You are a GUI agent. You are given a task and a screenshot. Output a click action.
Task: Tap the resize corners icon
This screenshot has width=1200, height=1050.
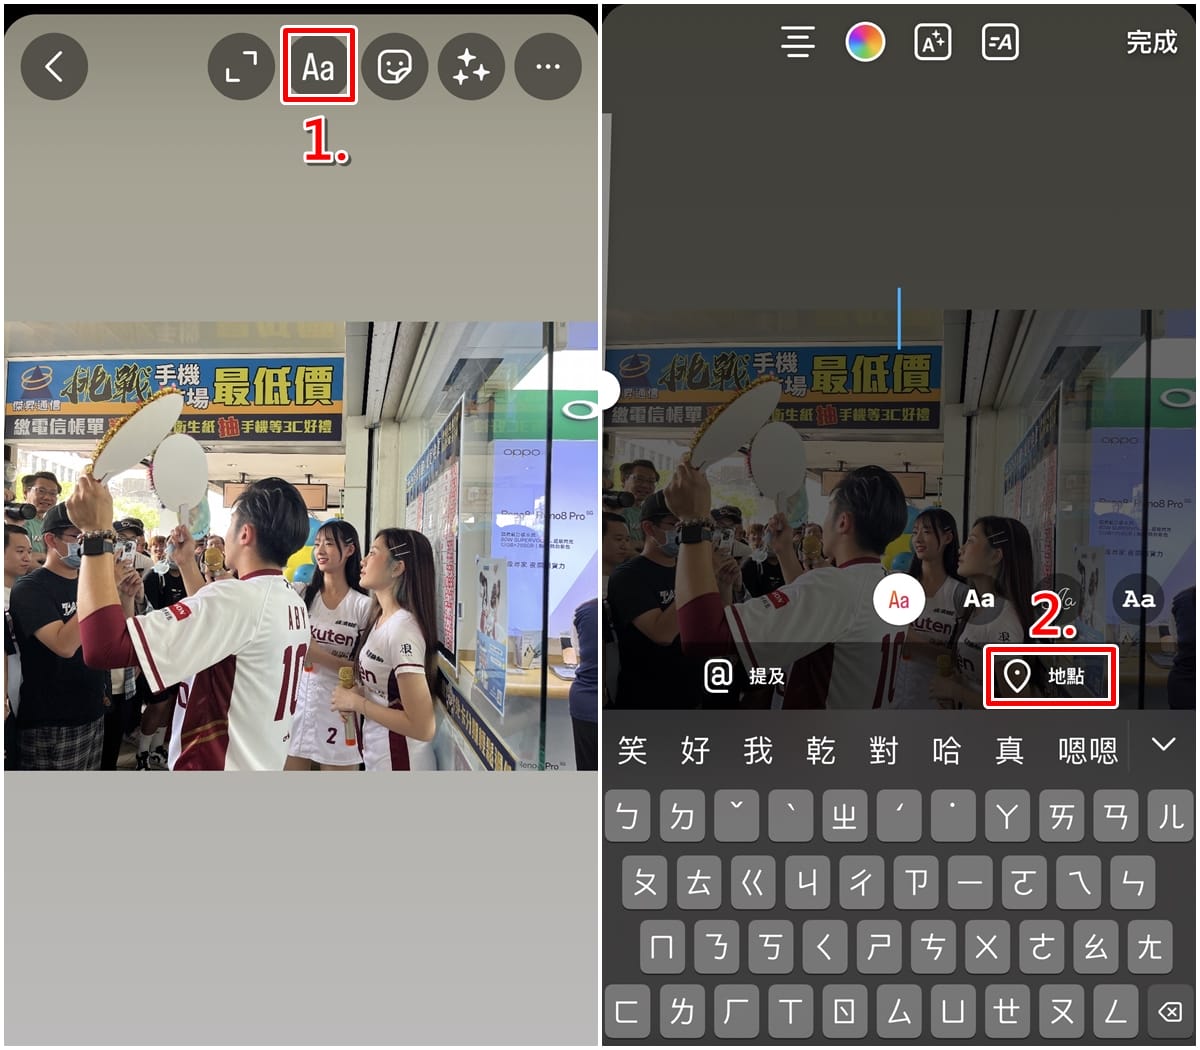coord(241,67)
